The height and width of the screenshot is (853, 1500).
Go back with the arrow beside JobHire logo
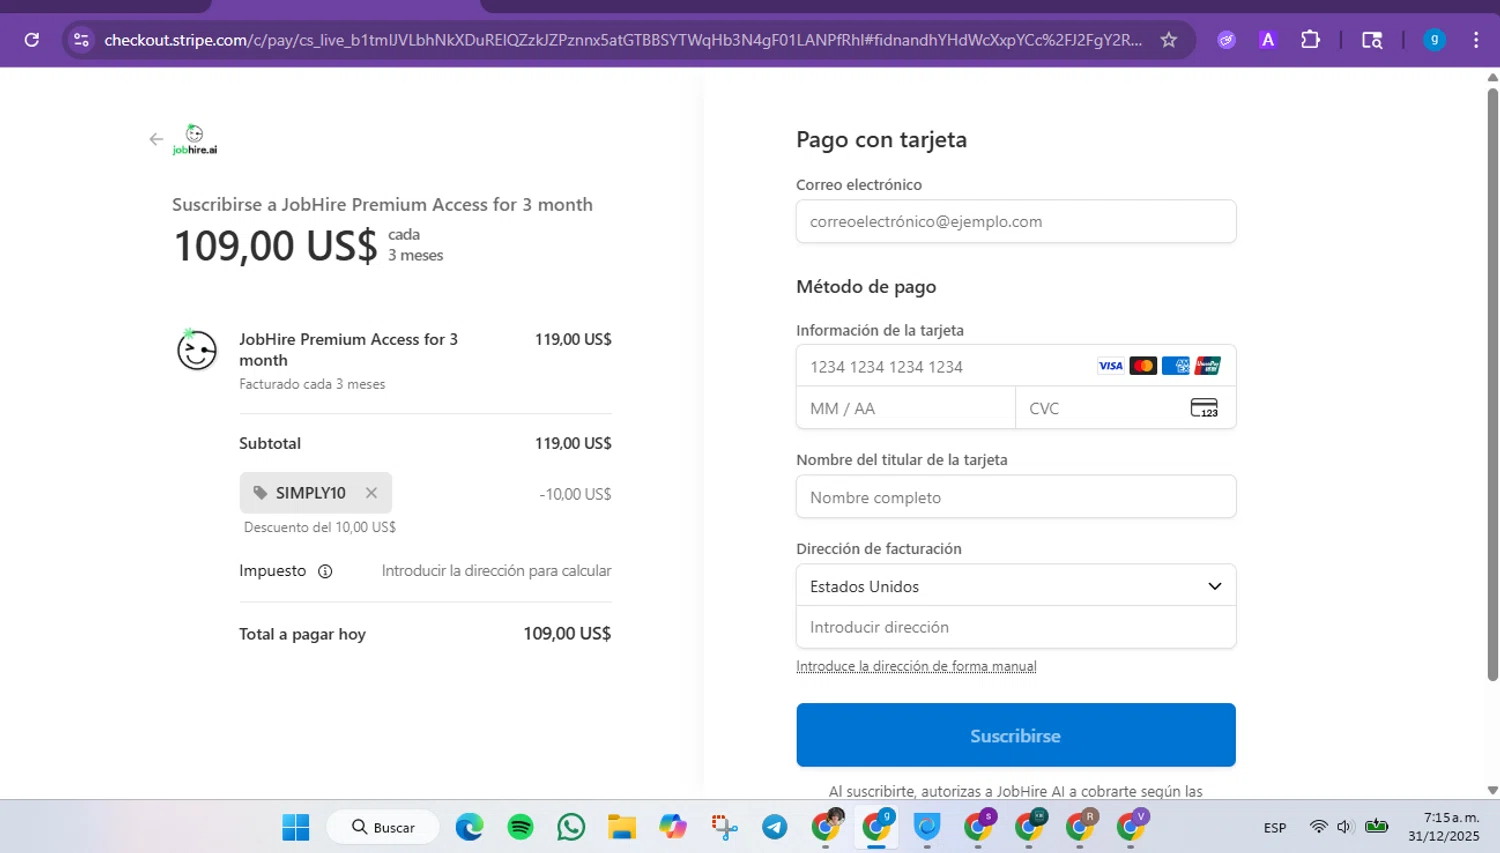(x=156, y=139)
